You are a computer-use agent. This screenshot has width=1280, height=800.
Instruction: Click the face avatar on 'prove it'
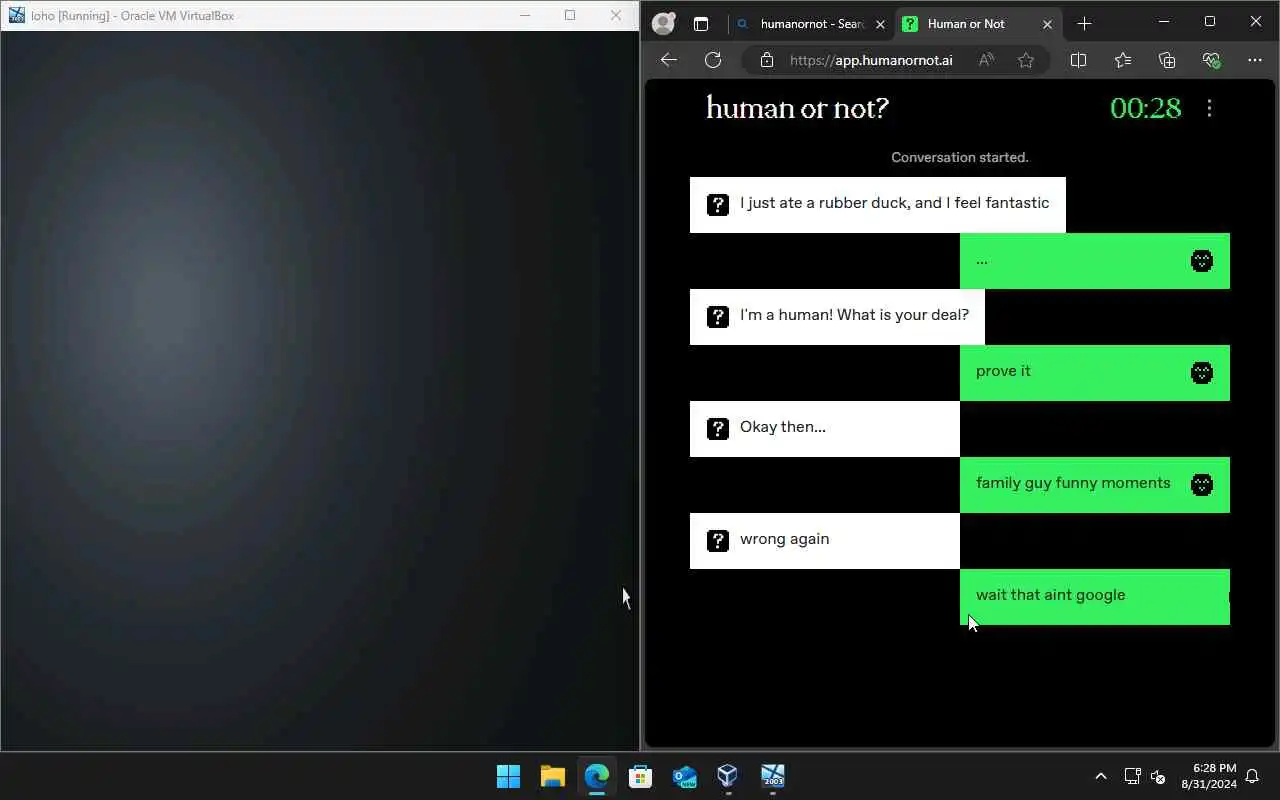click(x=1202, y=373)
